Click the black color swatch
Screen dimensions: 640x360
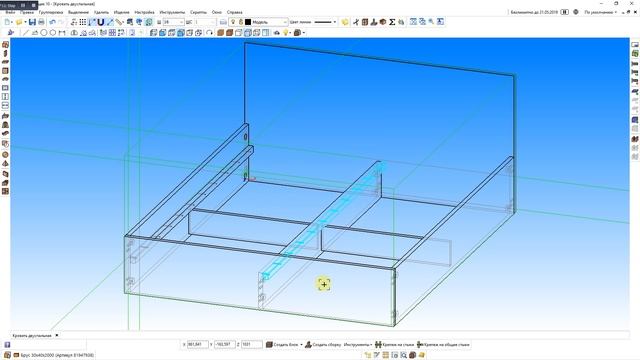(248, 22)
